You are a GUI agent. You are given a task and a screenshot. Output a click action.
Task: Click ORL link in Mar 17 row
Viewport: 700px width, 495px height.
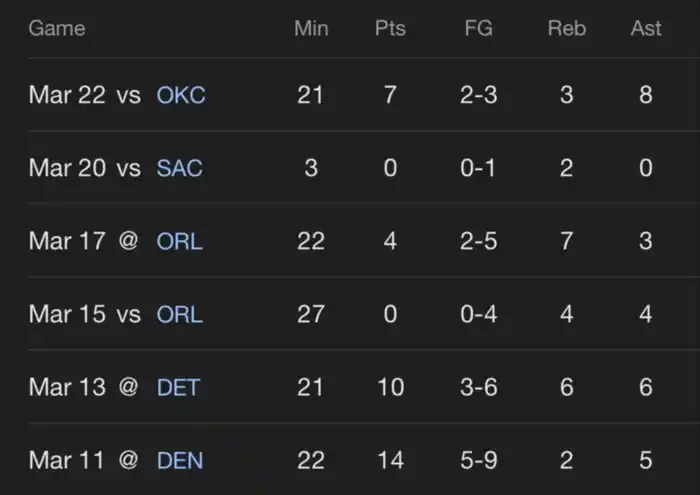click(179, 241)
